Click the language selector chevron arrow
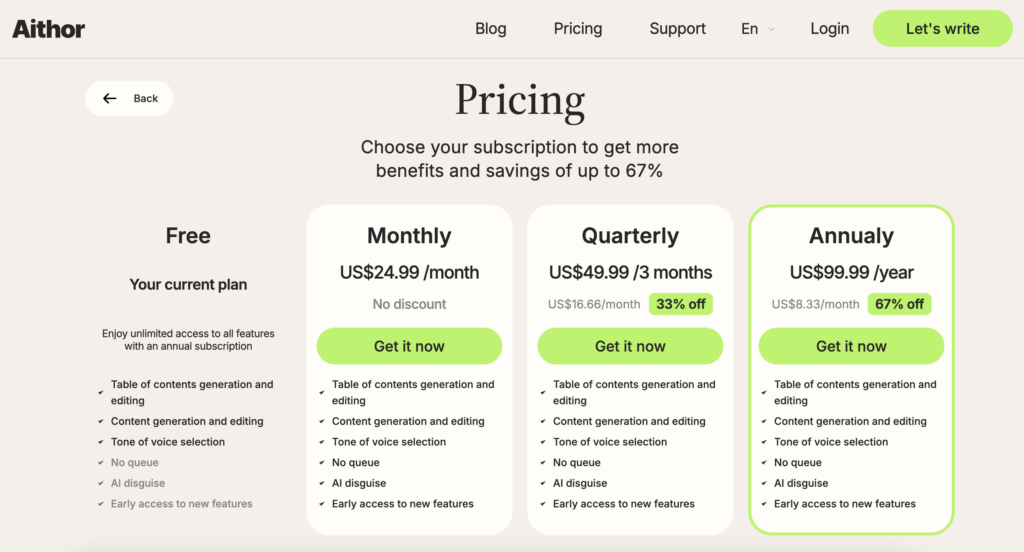The height and width of the screenshot is (552, 1024). point(771,29)
